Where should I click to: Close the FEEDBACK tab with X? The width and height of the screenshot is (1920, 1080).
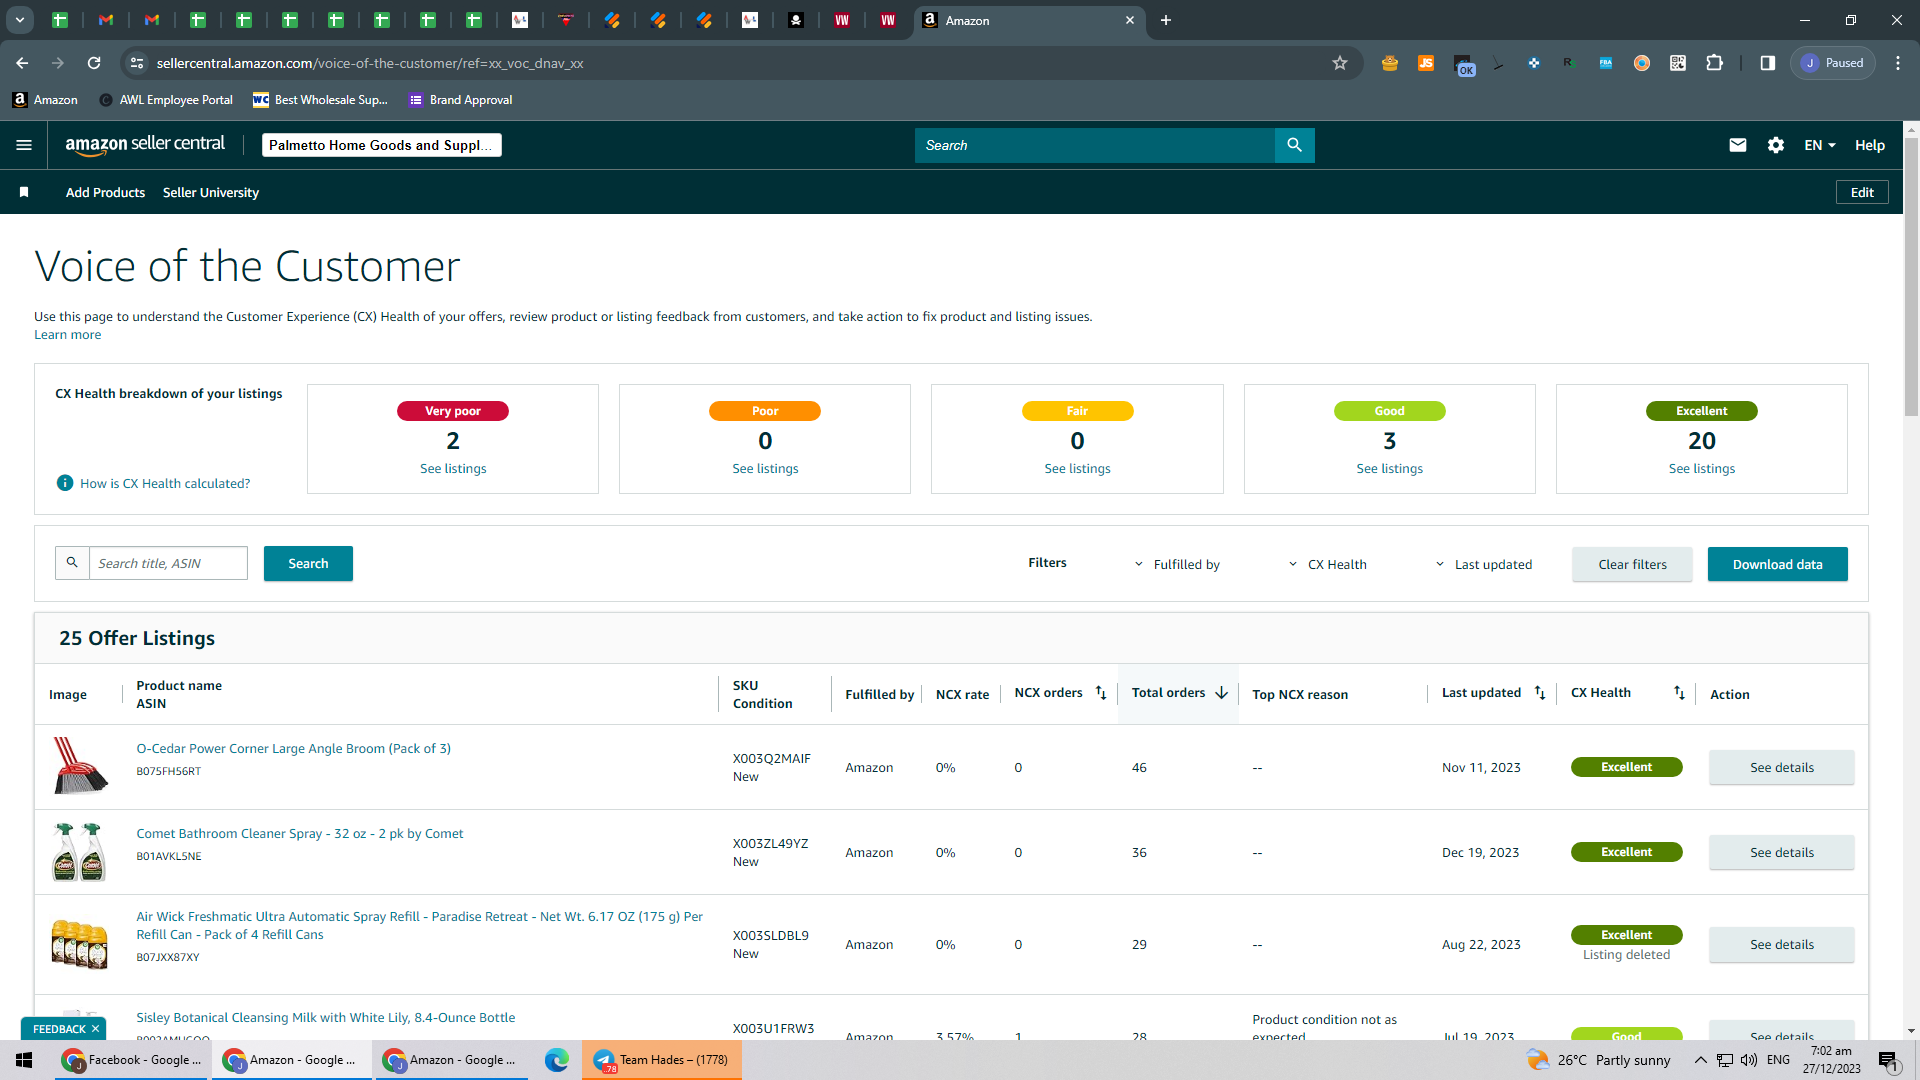point(96,1029)
